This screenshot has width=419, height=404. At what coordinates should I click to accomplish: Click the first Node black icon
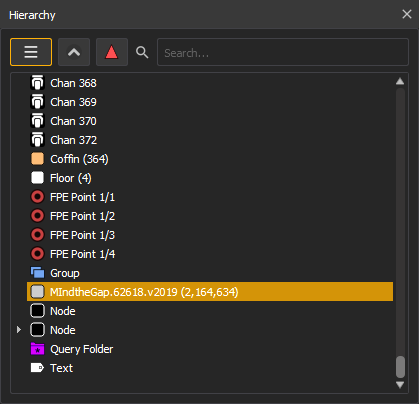(37, 311)
